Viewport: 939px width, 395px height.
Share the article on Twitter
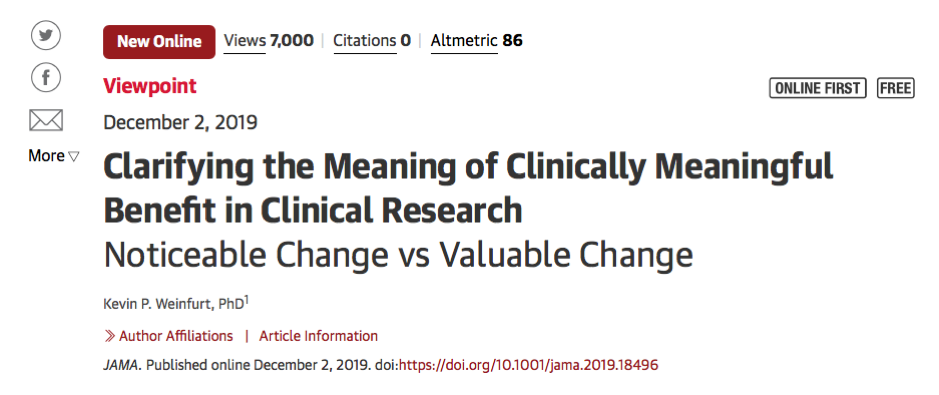[46, 37]
